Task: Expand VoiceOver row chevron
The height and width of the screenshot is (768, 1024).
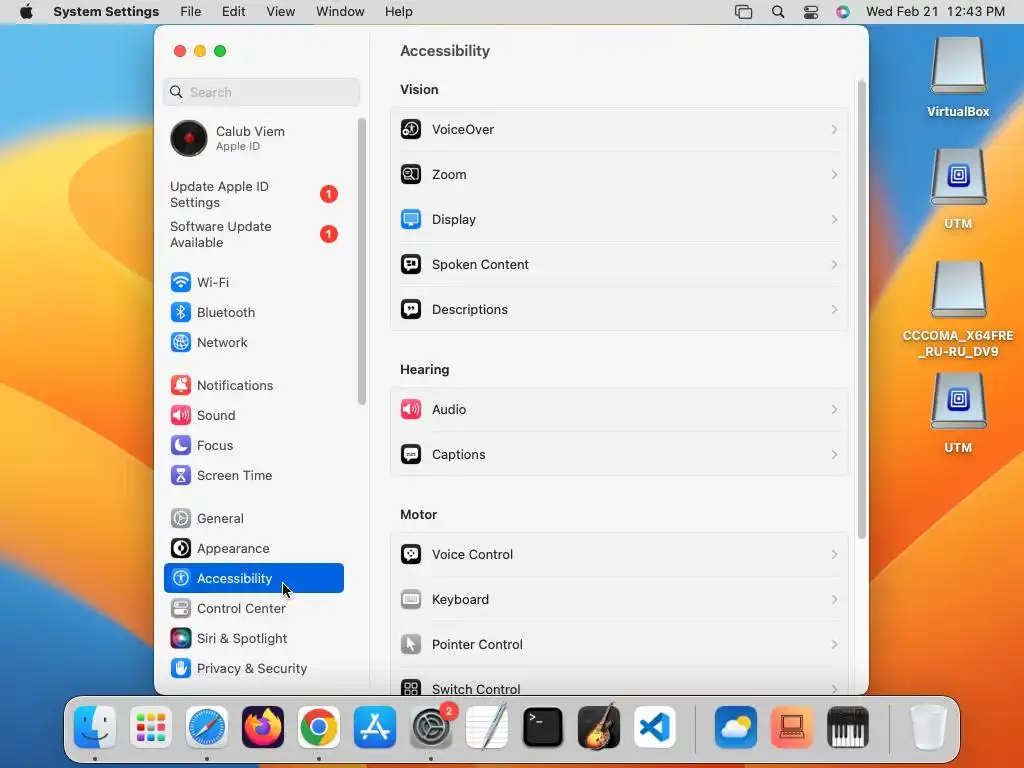Action: click(x=834, y=129)
